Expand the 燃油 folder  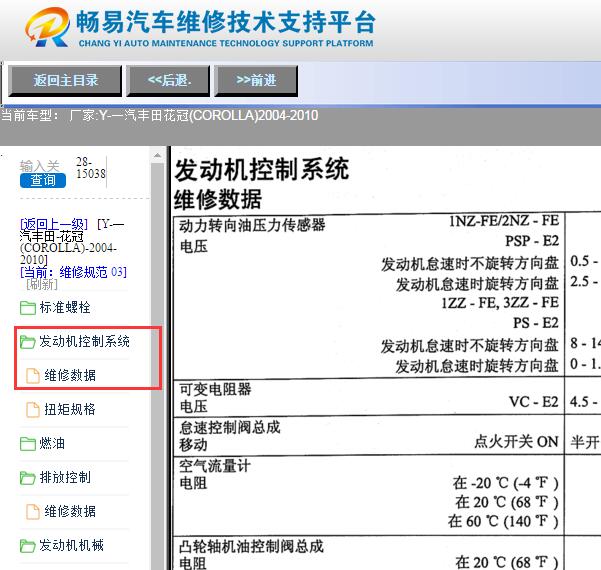click(x=52, y=444)
